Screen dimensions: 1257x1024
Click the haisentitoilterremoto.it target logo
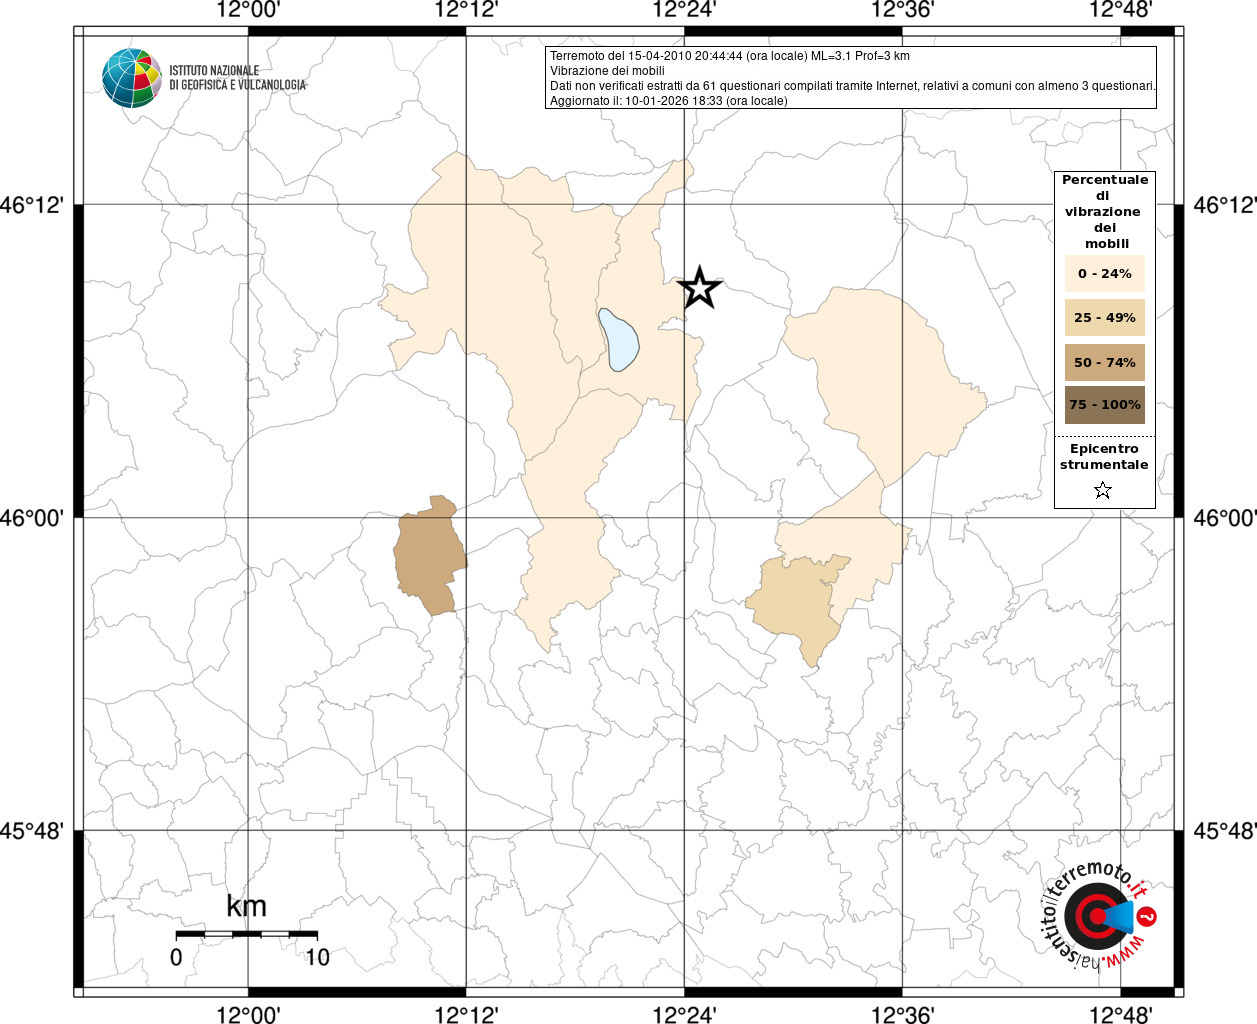pyautogui.click(x=1100, y=914)
